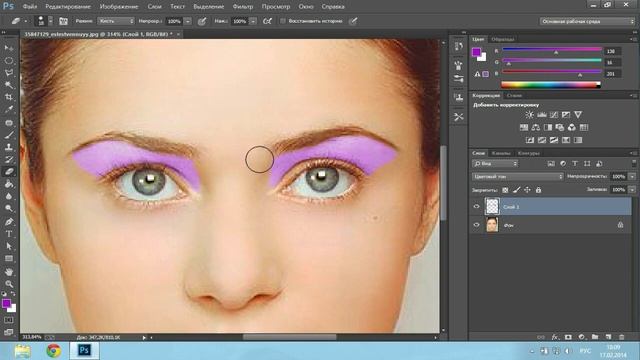Open the workspace switcher dropdown
640x360 pixels.
click(587, 21)
